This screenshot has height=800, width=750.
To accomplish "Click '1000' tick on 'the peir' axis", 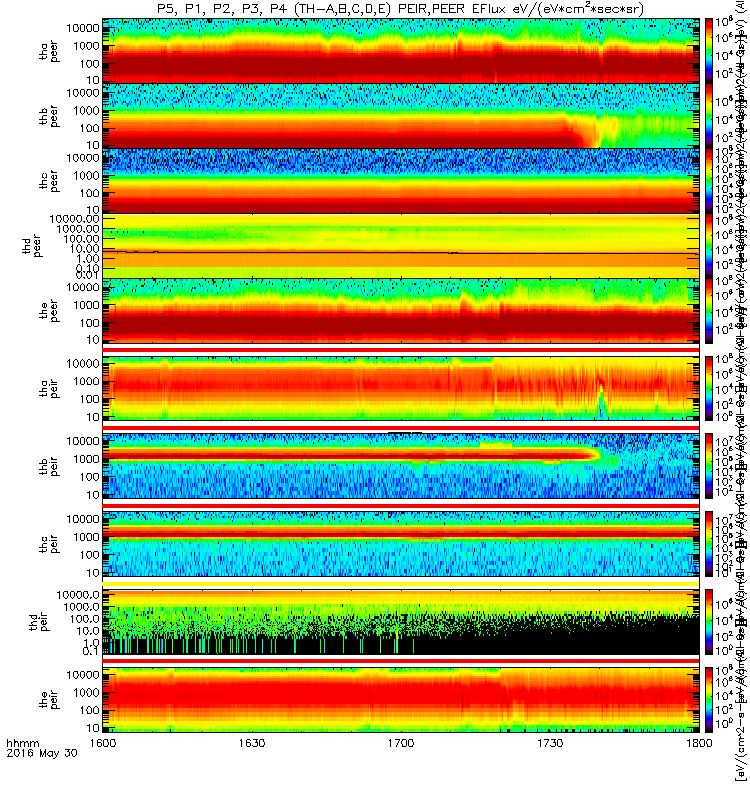I will click(x=87, y=692).
